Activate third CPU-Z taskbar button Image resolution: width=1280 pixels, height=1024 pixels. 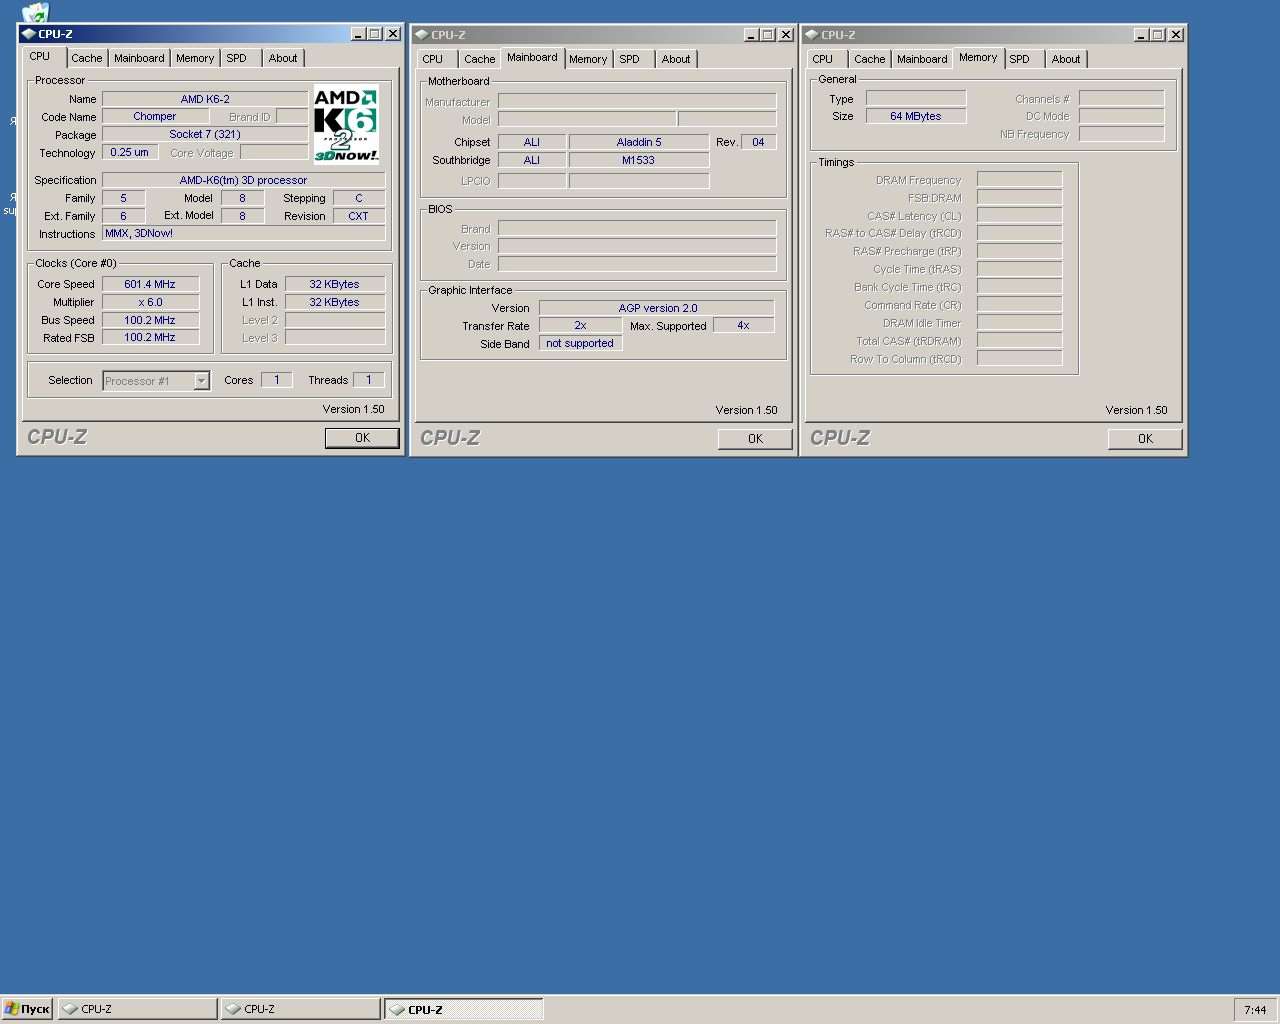click(x=464, y=1009)
